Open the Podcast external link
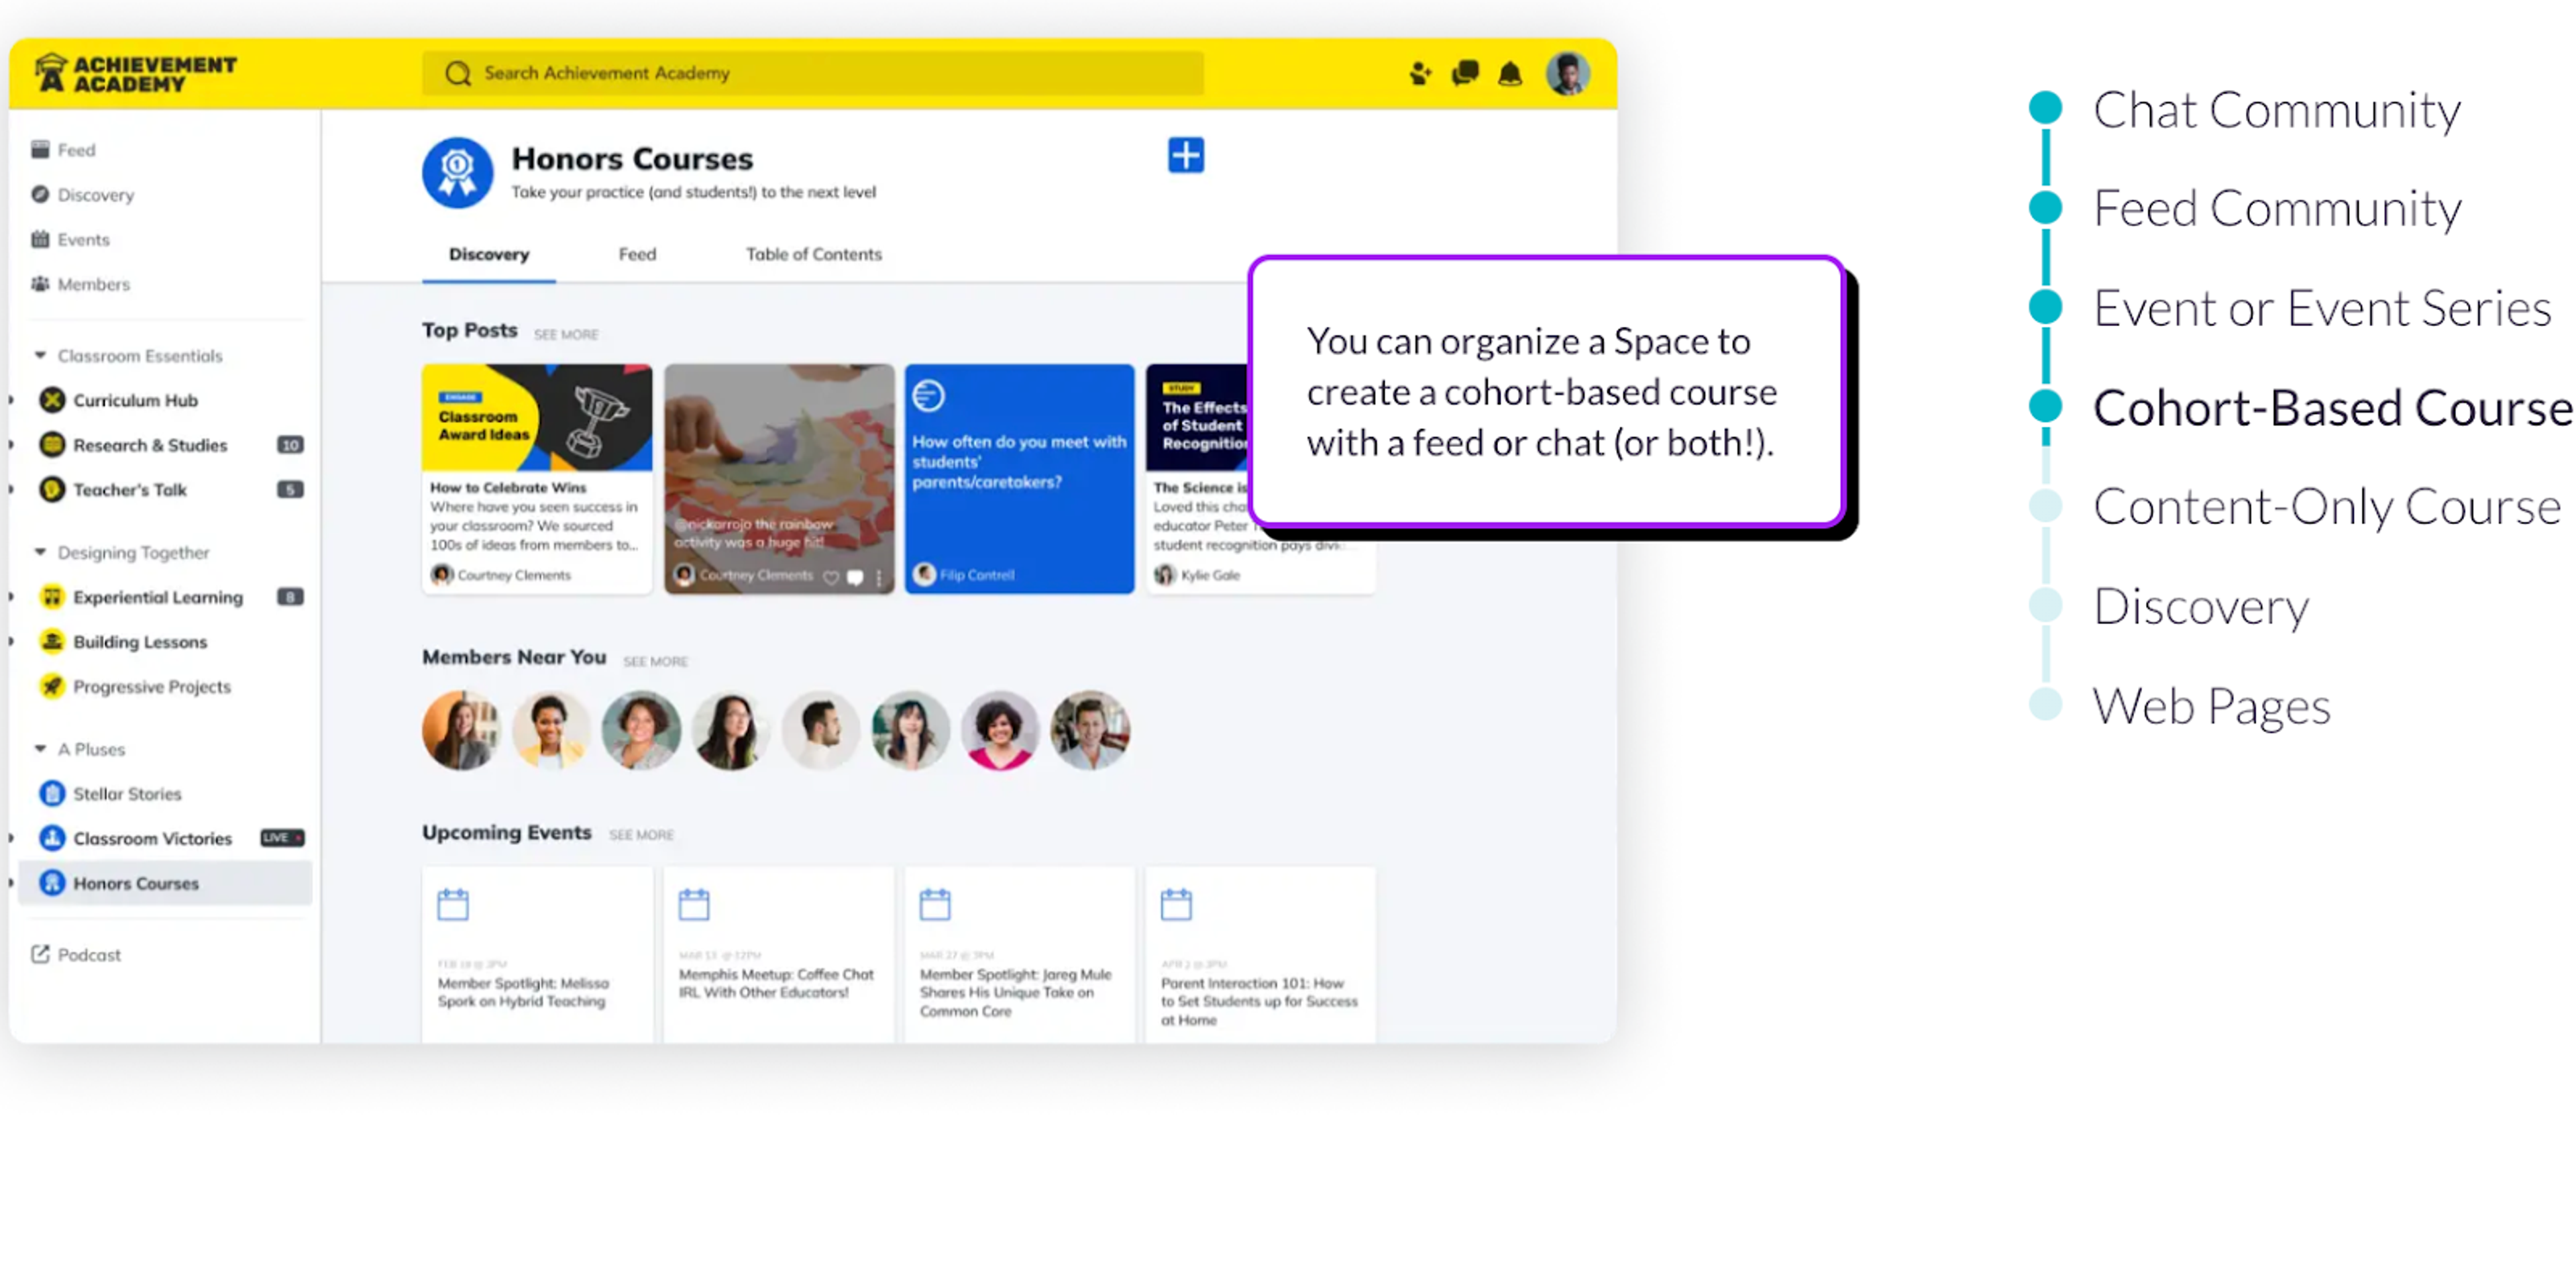This screenshot has height=1269, width=2576. coord(76,955)
